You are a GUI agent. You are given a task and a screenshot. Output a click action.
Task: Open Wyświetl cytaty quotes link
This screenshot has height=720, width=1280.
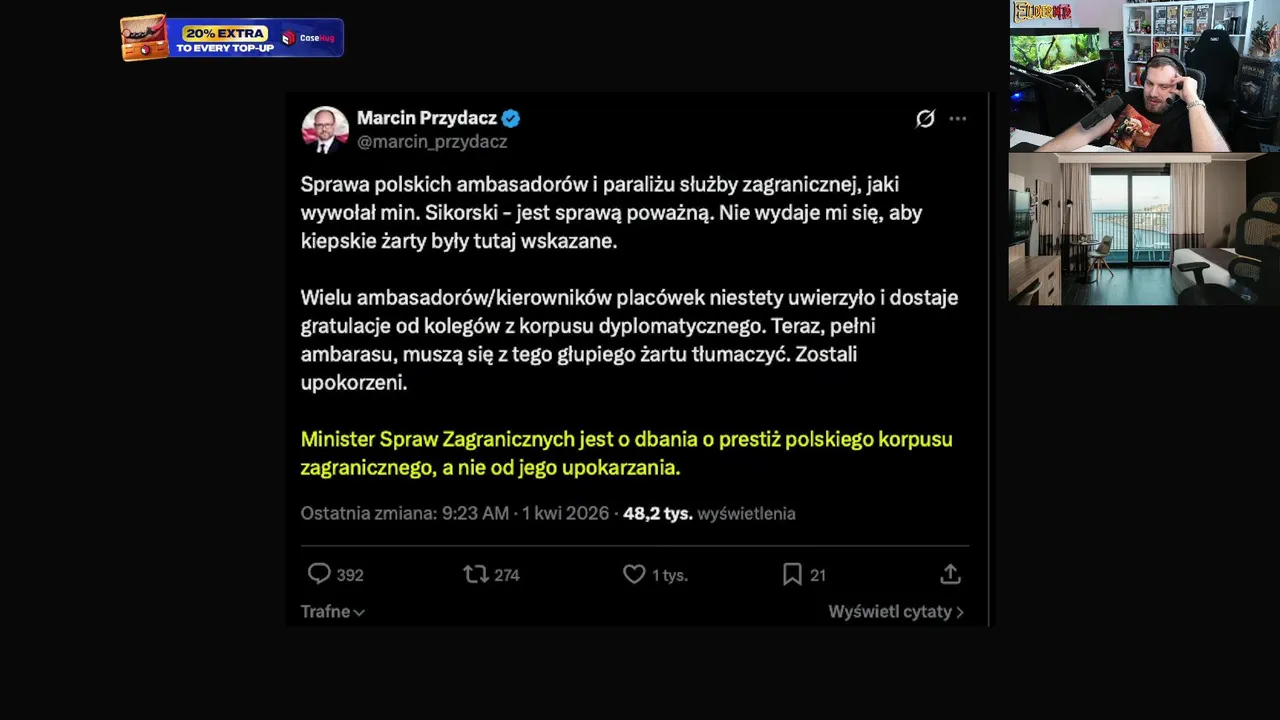click(x=896, y=611)
